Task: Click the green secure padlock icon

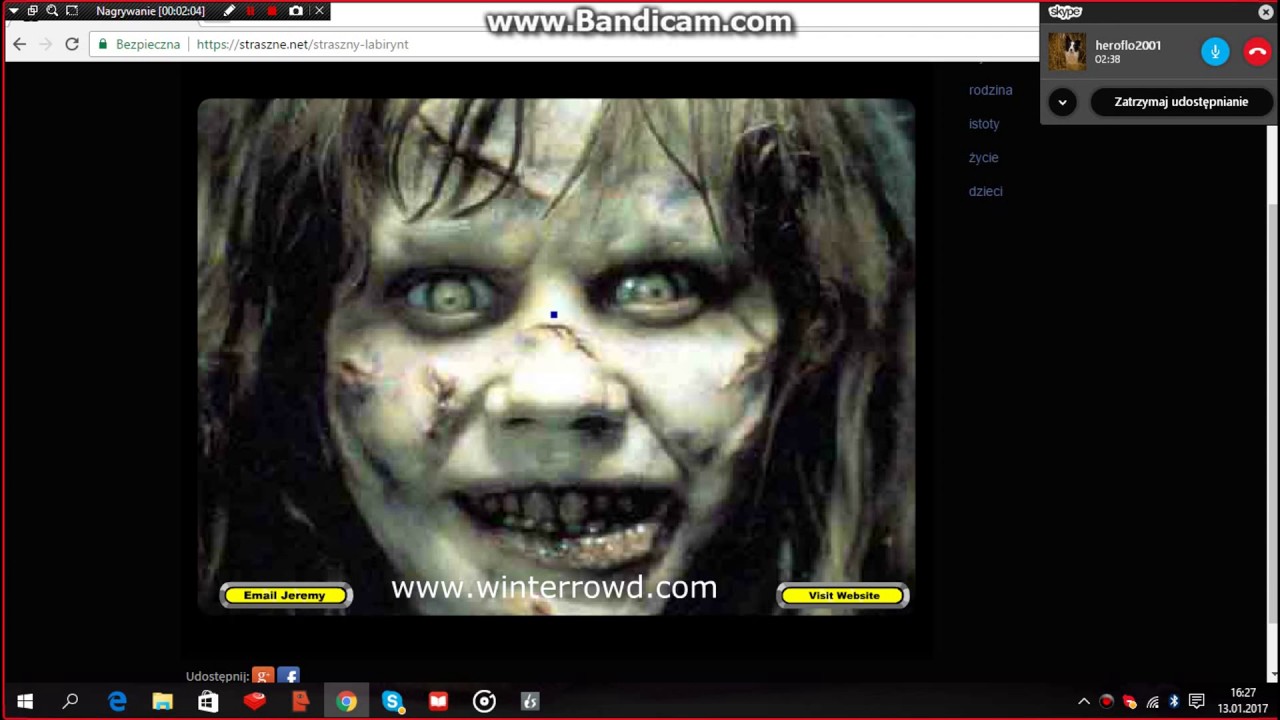Action: (x=103, y=44)
